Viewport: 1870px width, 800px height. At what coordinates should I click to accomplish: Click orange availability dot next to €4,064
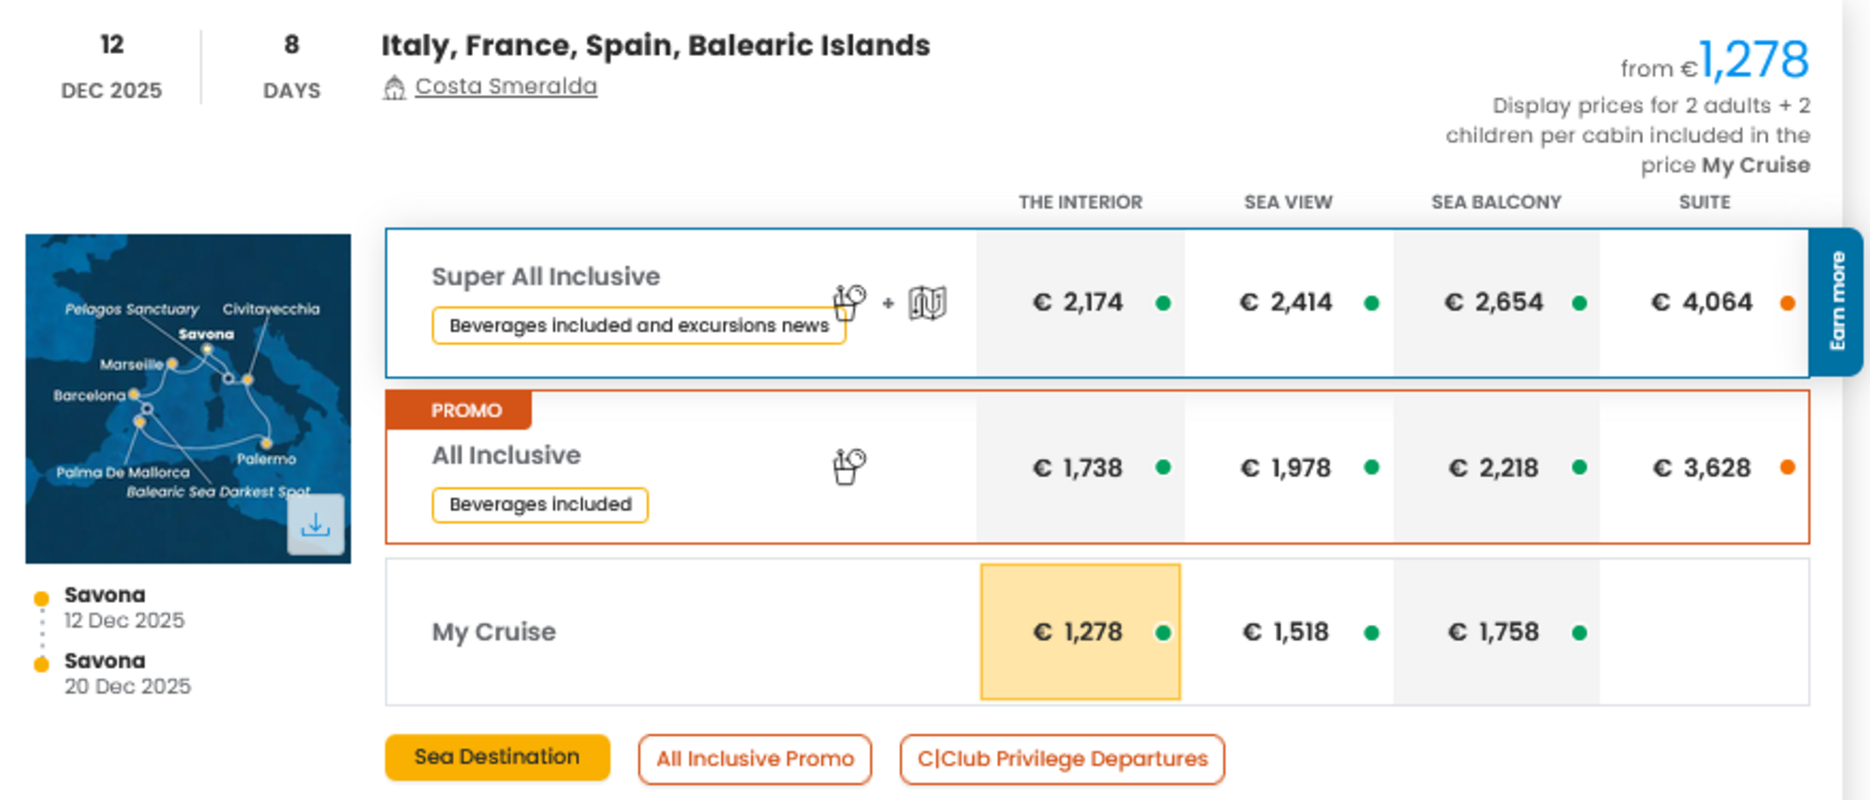click(x=1787, y=303)
